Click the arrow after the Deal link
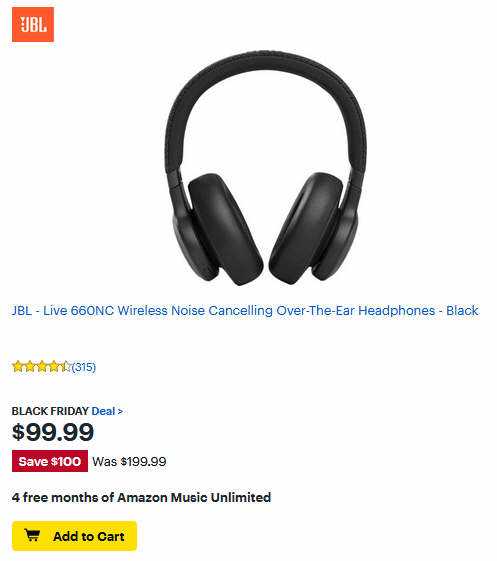 pyautogui.click(x=120, y=412)
